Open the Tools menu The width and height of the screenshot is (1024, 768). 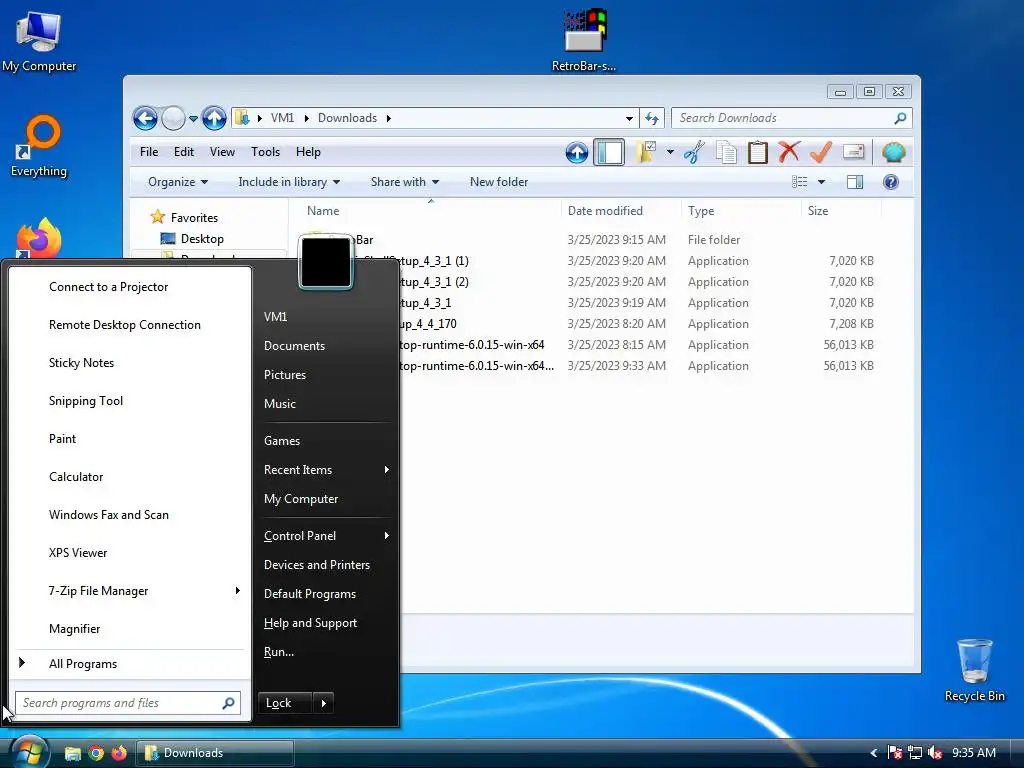pyautogui.click(x=265, y=152)
